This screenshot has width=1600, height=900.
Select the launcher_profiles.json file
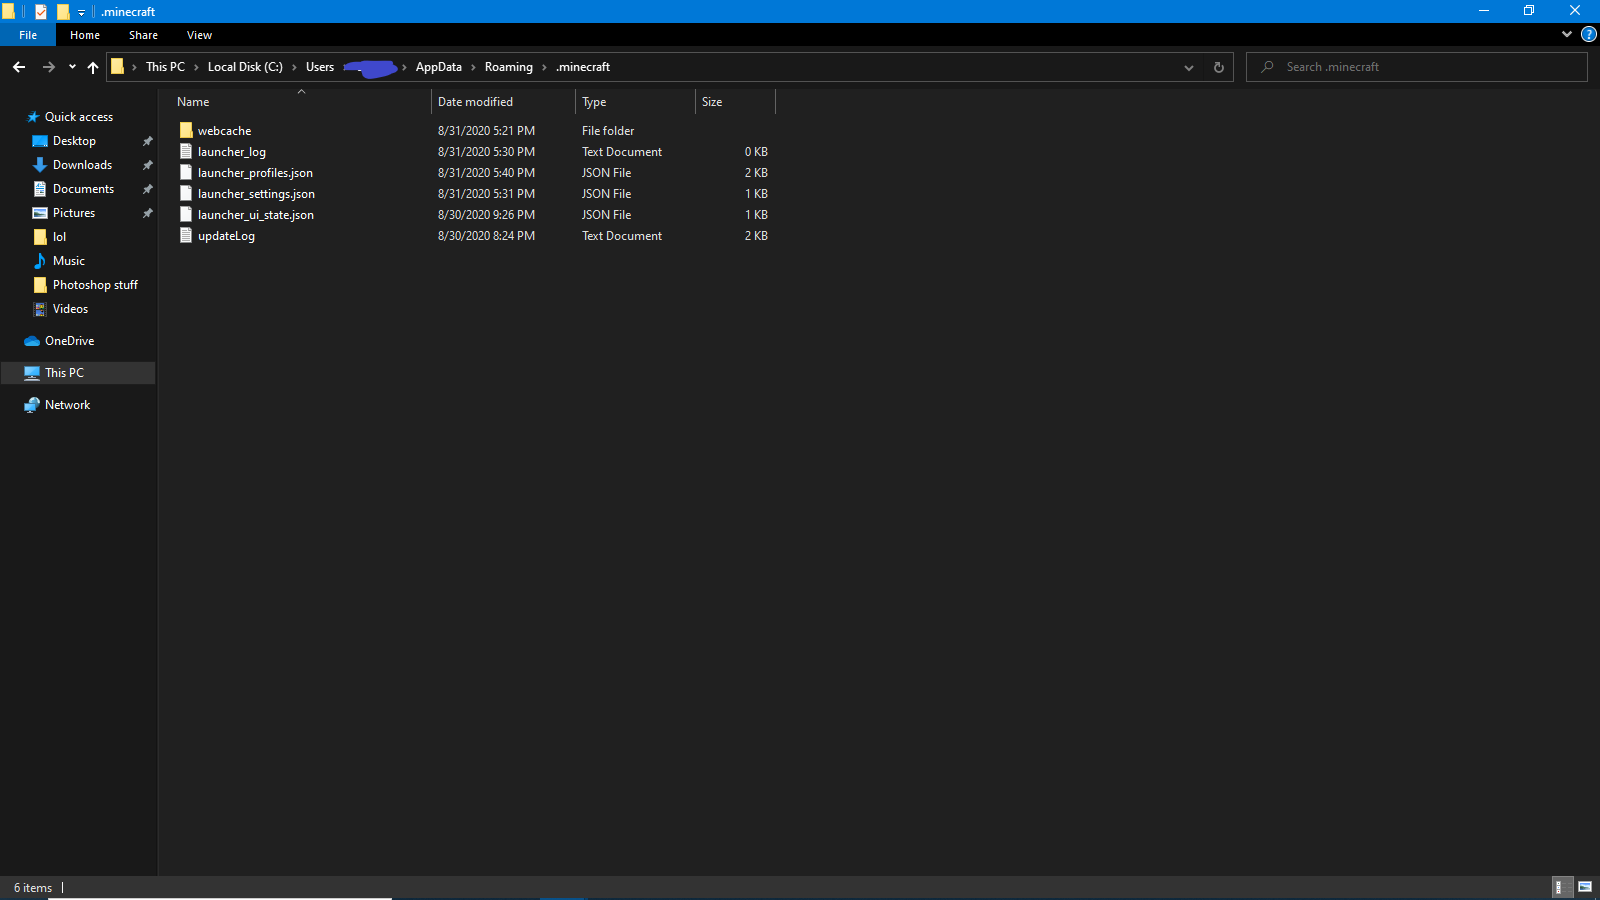pyautogui.click(x=255, y=173)
